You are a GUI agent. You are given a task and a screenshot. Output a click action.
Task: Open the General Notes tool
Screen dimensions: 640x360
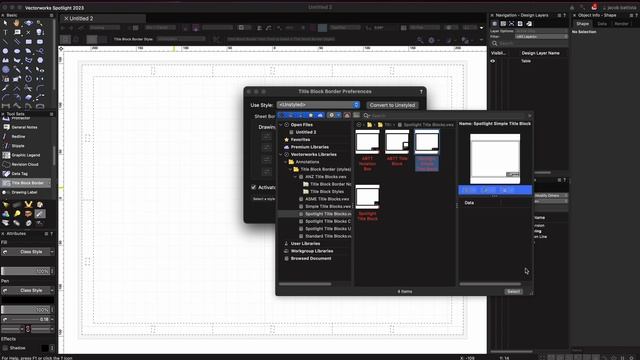point(25,127)
